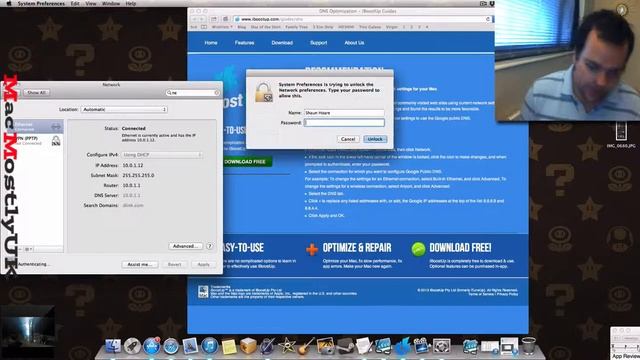Viewport: 640px width, 360px height.
Task: Open iMovie star icon in dock
Action: 287,346
